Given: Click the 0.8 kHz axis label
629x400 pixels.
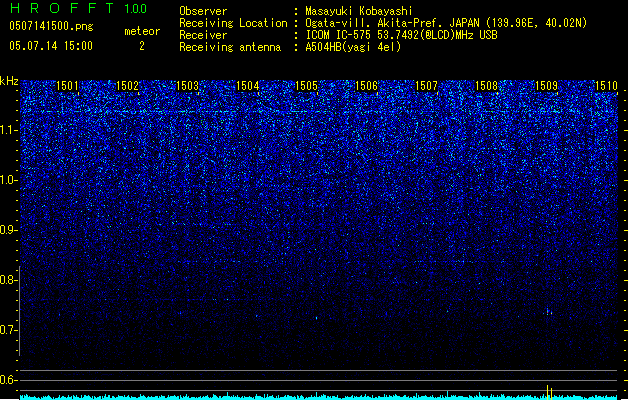Looking at the screenshot, I should pos(9,280).
